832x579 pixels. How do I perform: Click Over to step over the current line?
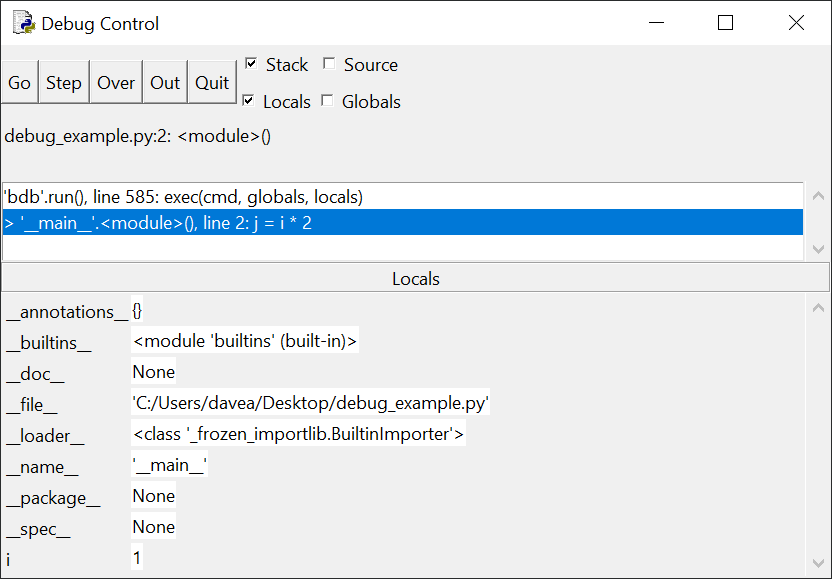(x=115, y=82)
